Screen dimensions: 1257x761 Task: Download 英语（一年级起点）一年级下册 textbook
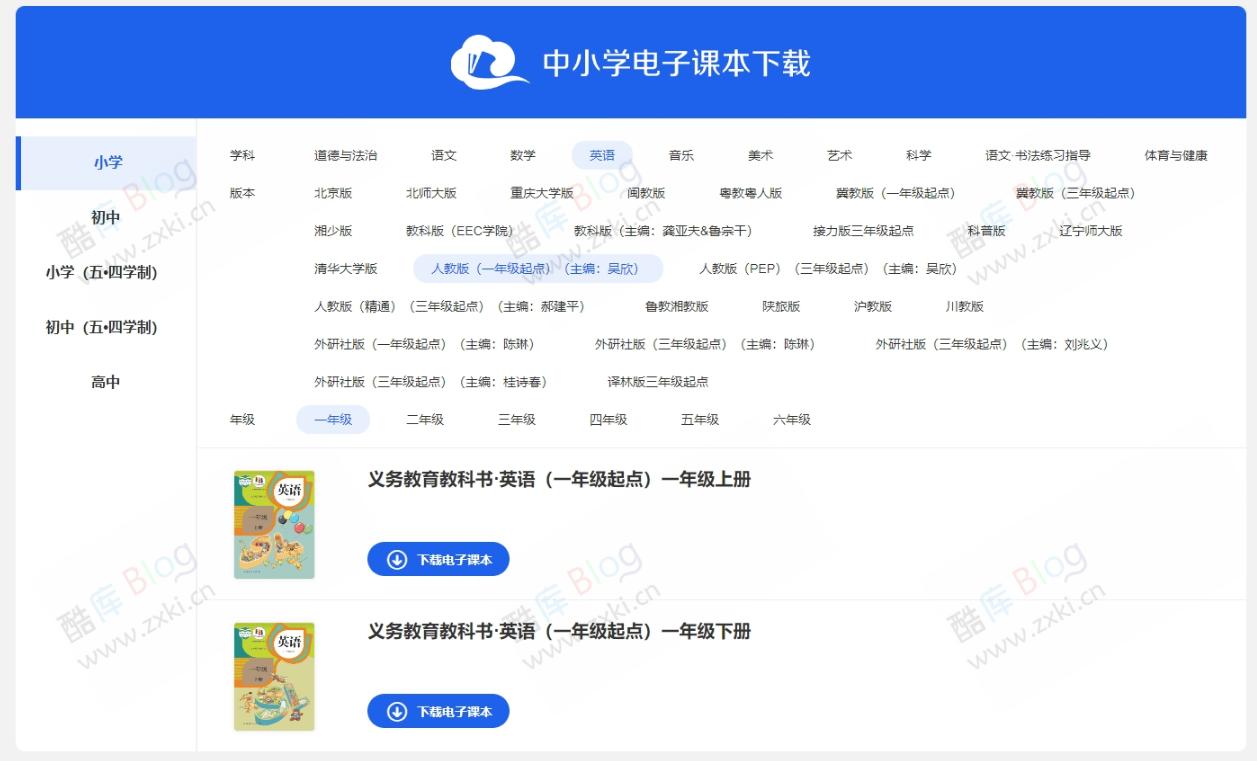(437, 711)
